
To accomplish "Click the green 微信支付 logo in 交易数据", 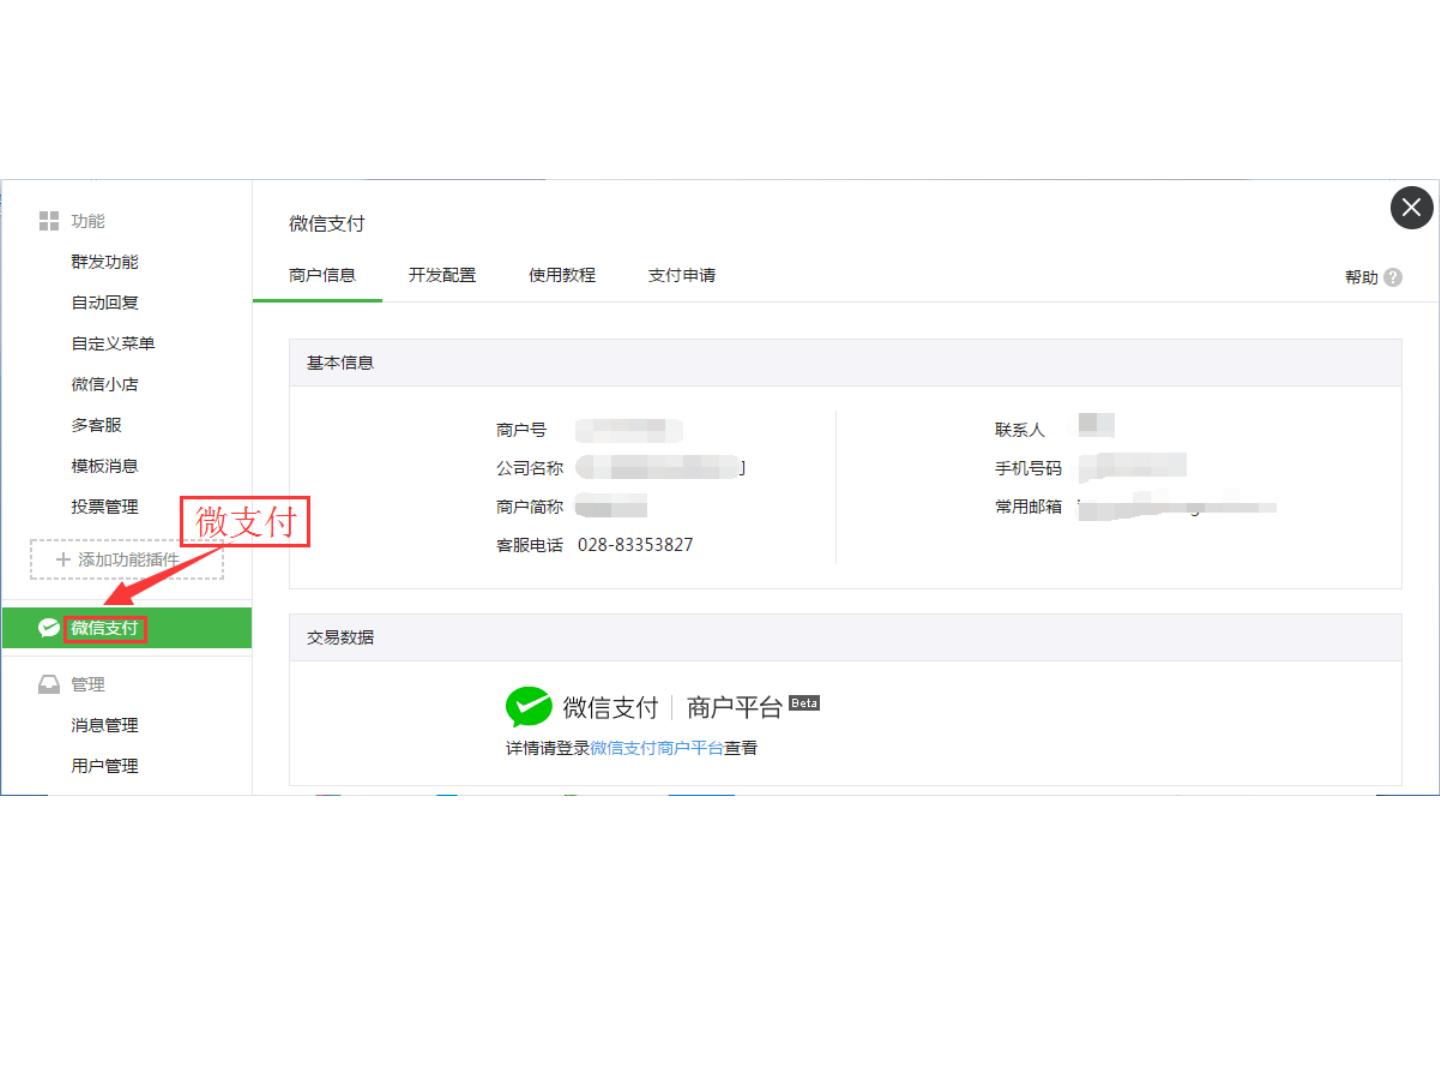I will 529,707.
